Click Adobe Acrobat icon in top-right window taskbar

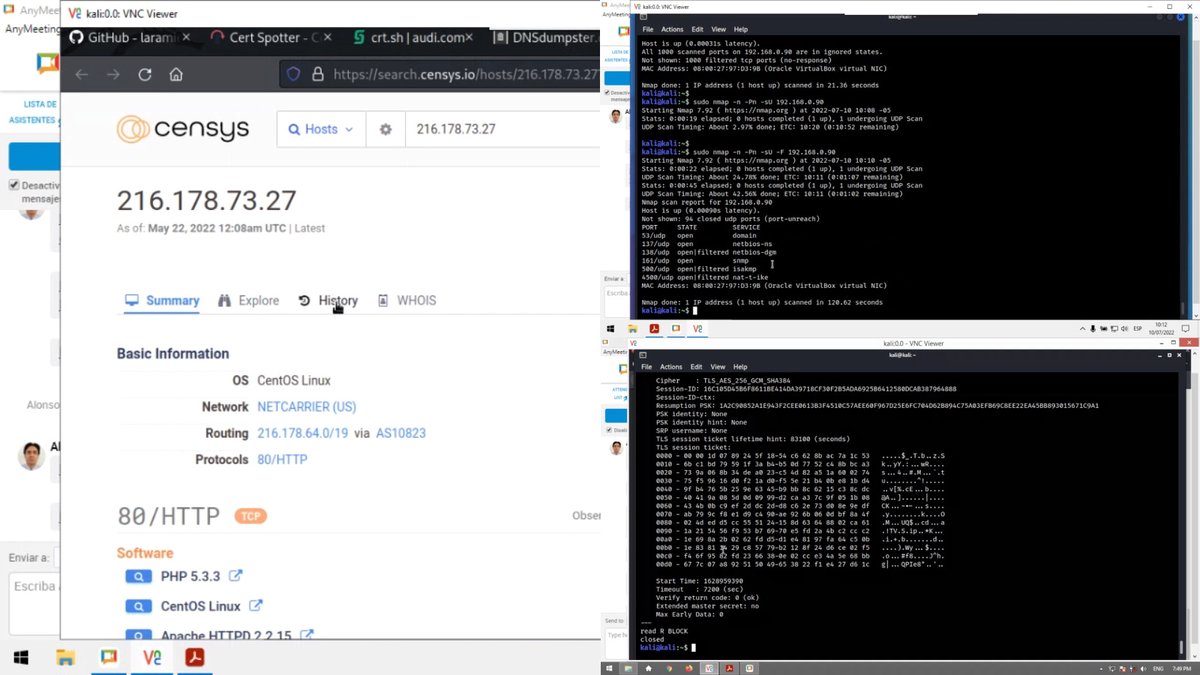(x=654, y=328)
